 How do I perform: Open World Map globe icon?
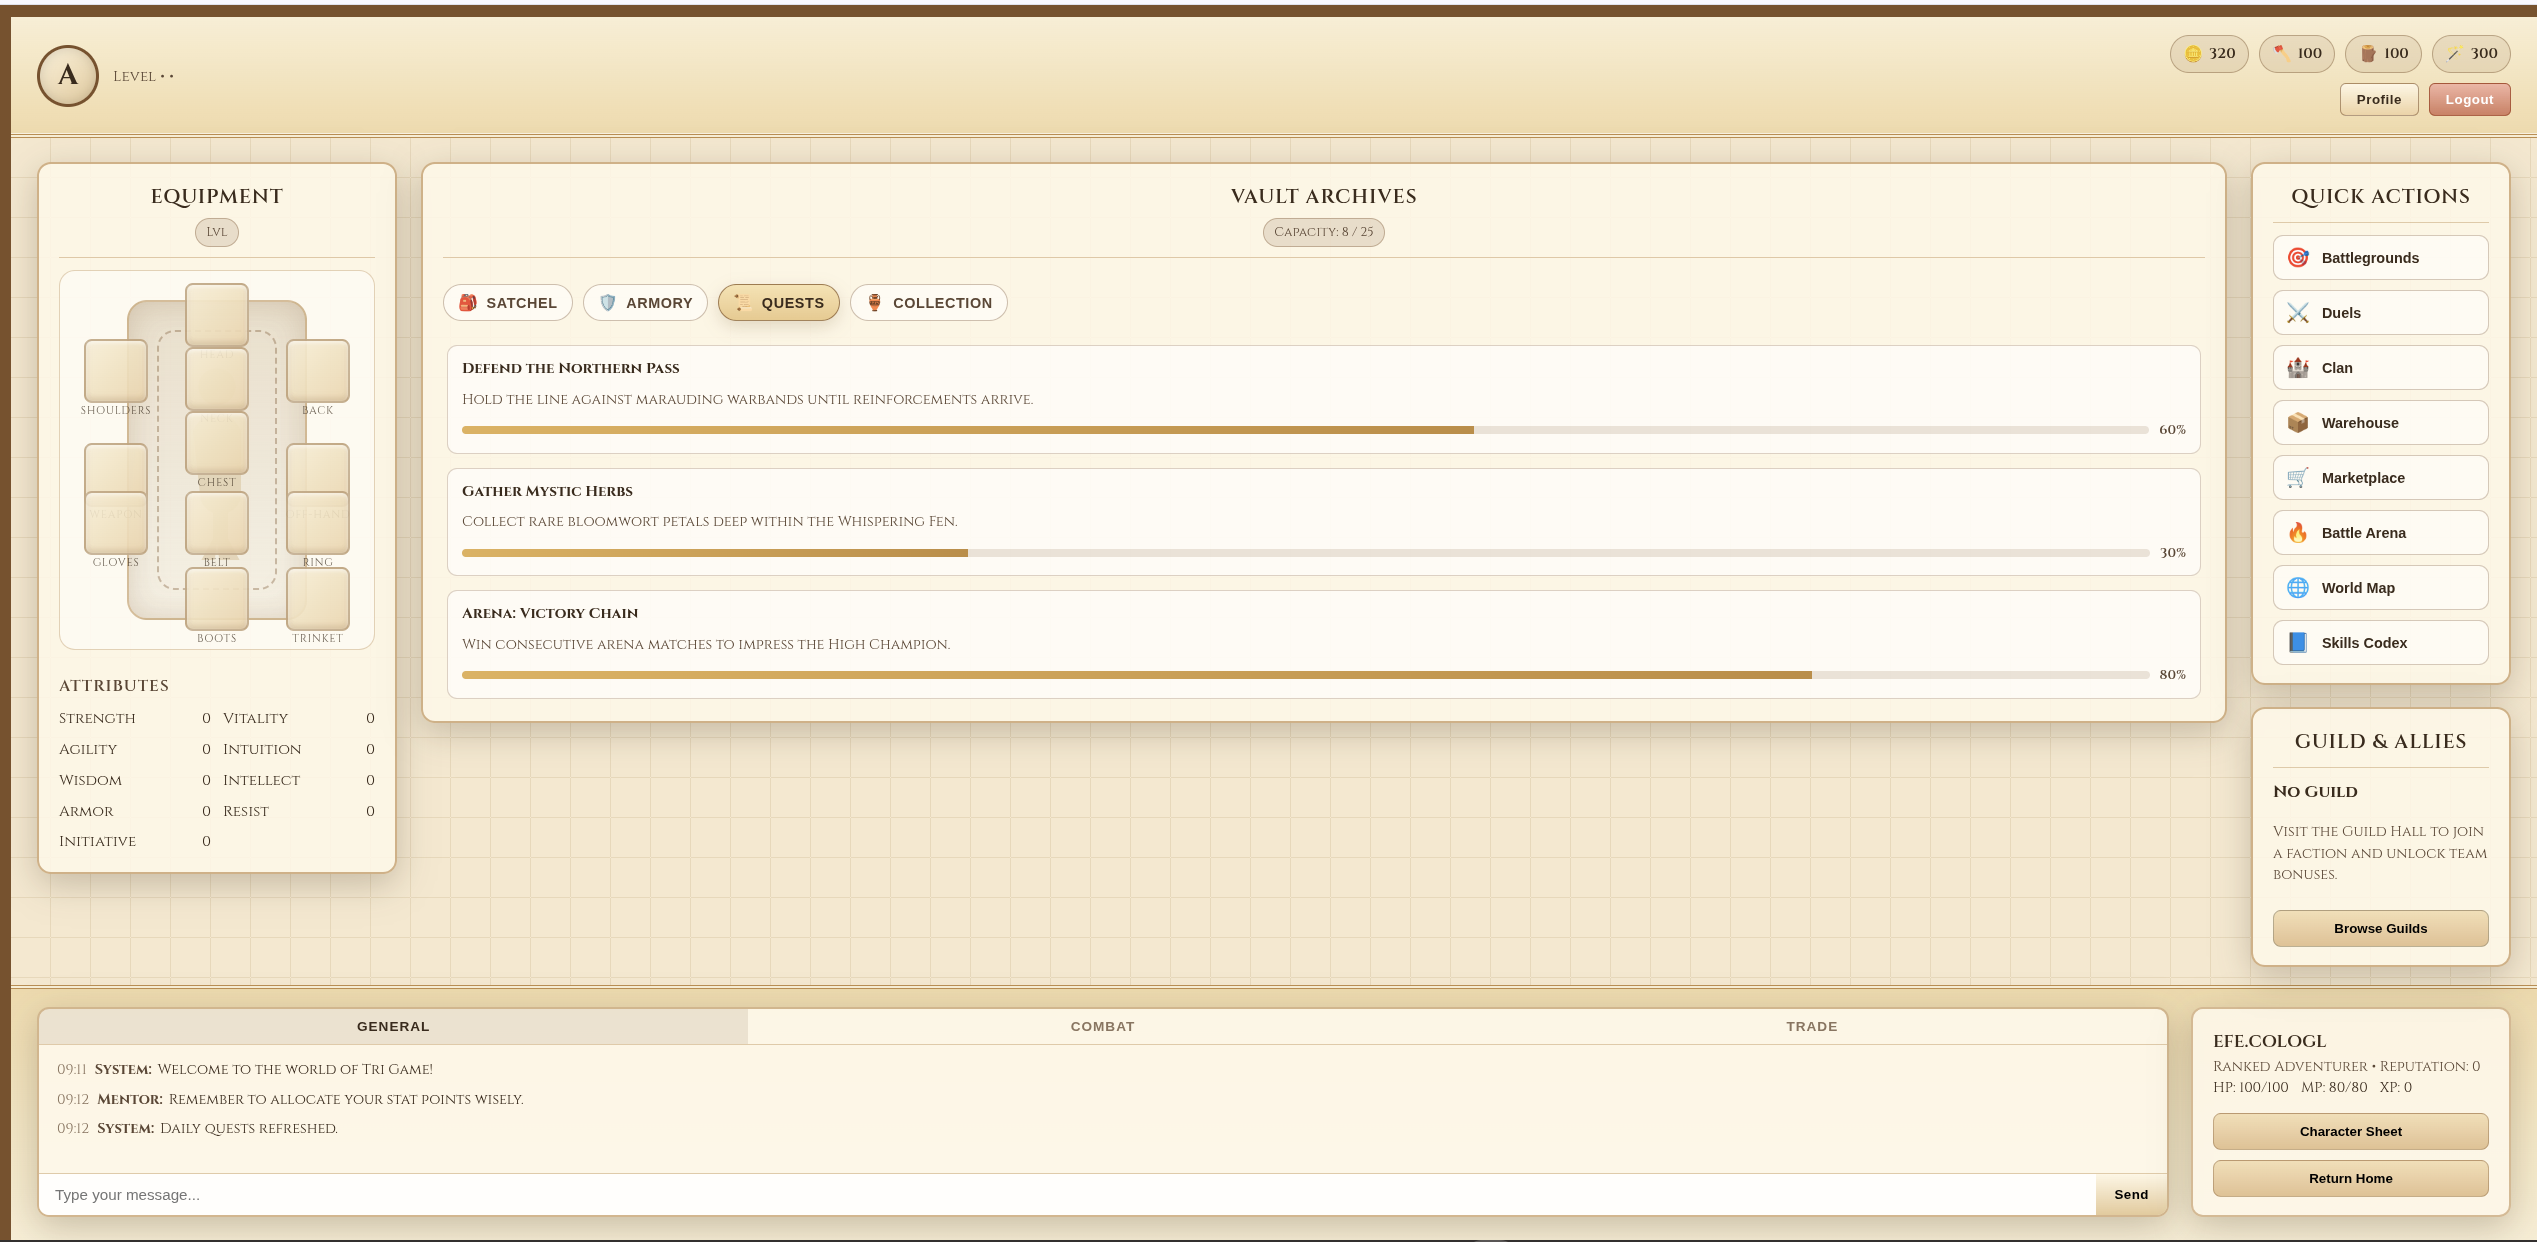(x=2298, y=588)
